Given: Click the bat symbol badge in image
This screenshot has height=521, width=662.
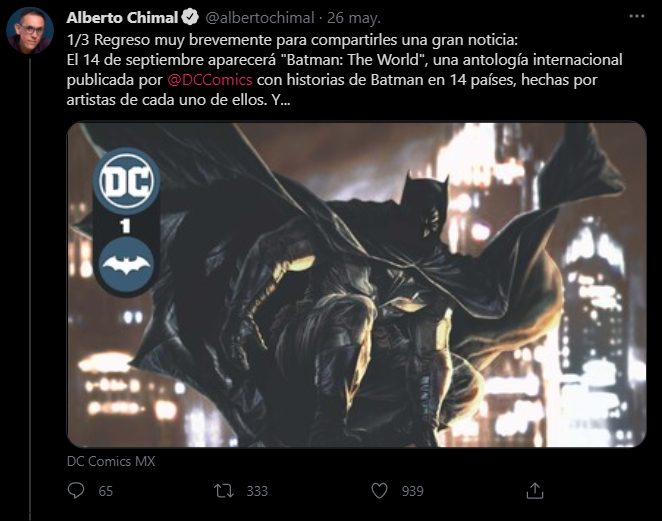Looking at the screenshot, I should pyautogui.click(x=126, y=265).
